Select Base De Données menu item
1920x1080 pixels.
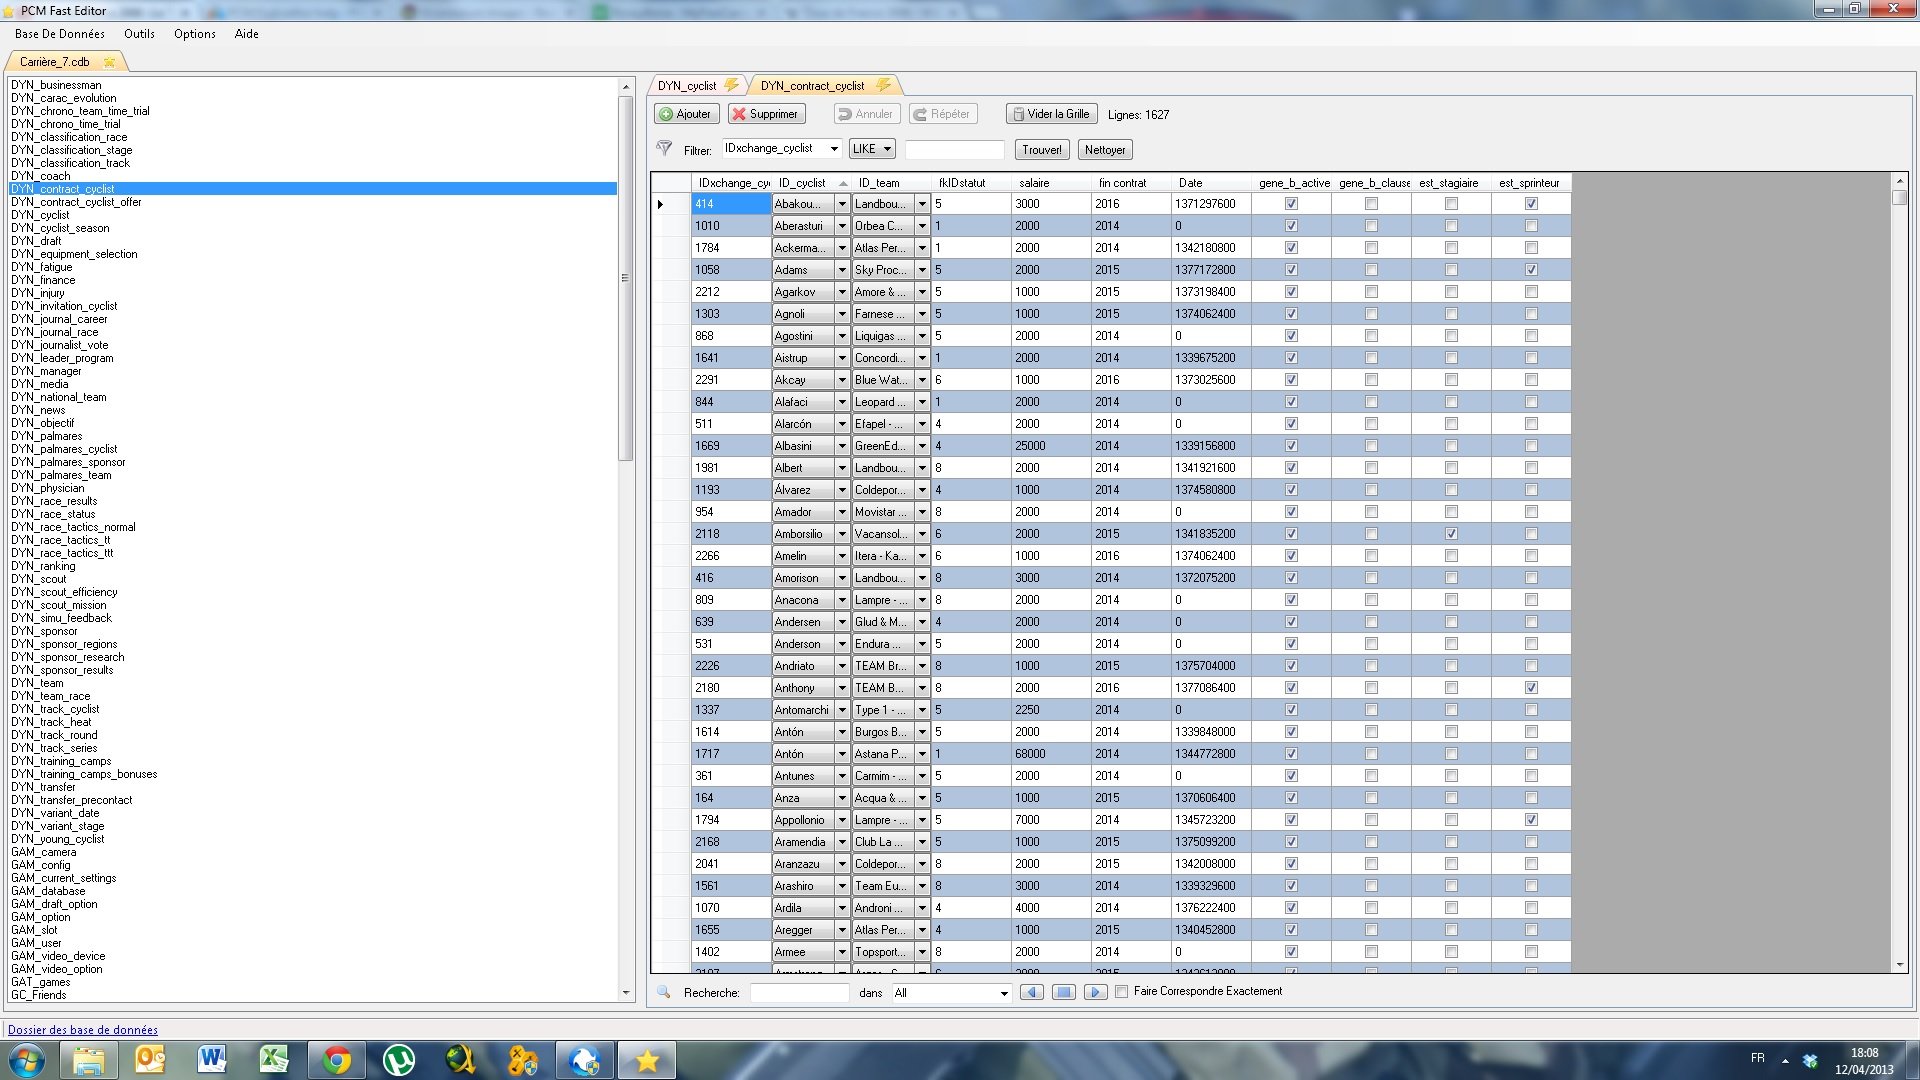coord(57,33)
